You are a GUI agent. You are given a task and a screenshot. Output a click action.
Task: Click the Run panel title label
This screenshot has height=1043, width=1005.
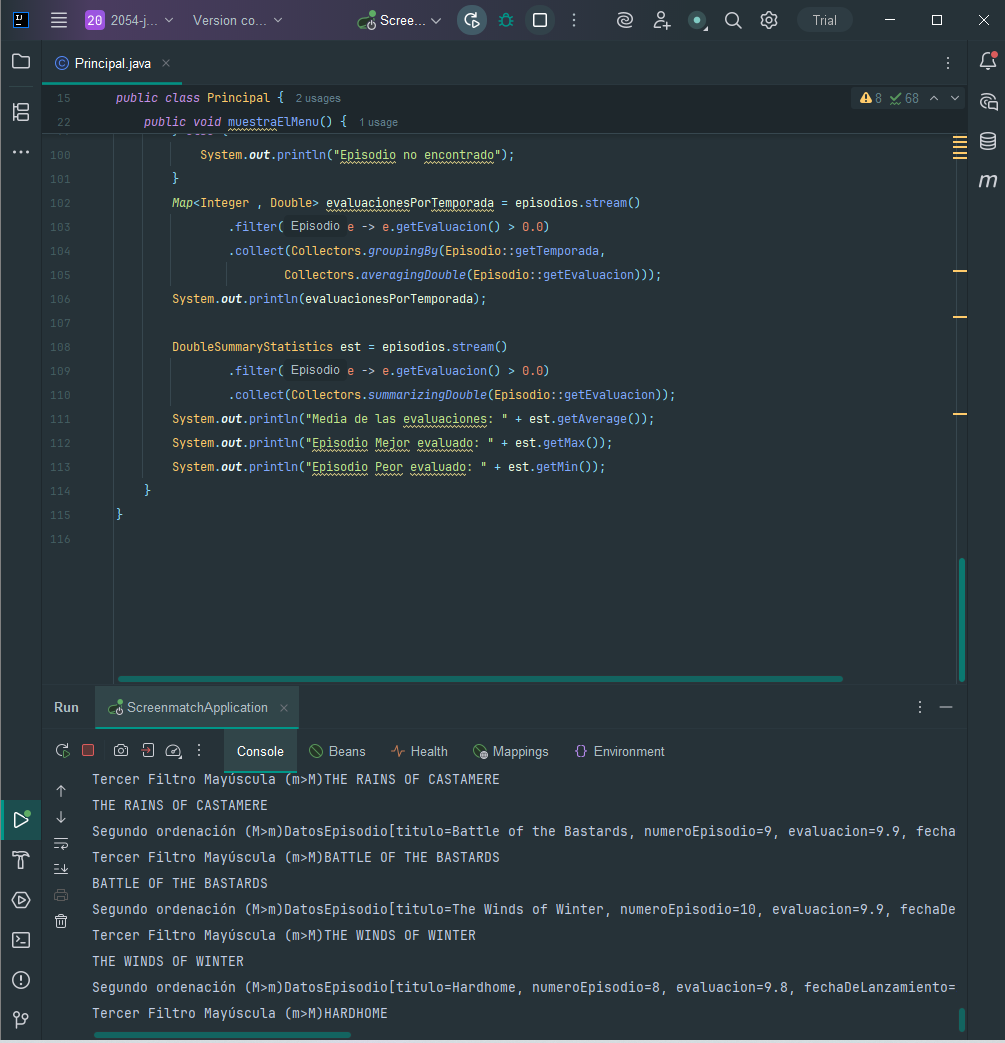click(67, 708)
